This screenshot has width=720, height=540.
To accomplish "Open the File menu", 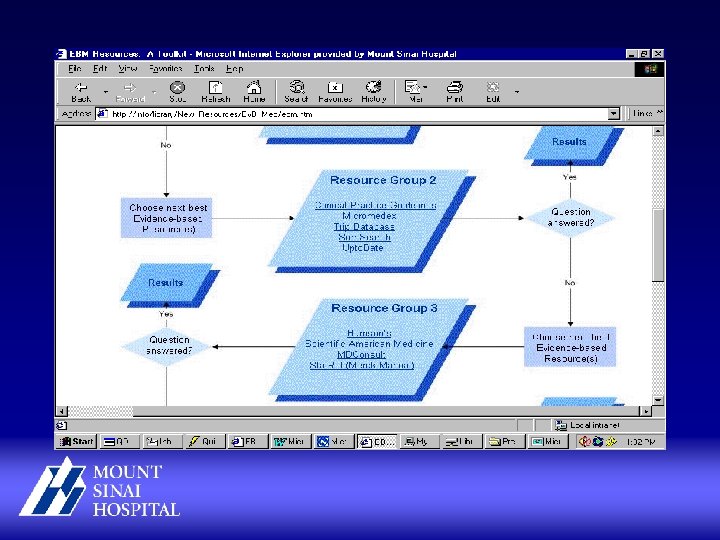I will point(74,69).
